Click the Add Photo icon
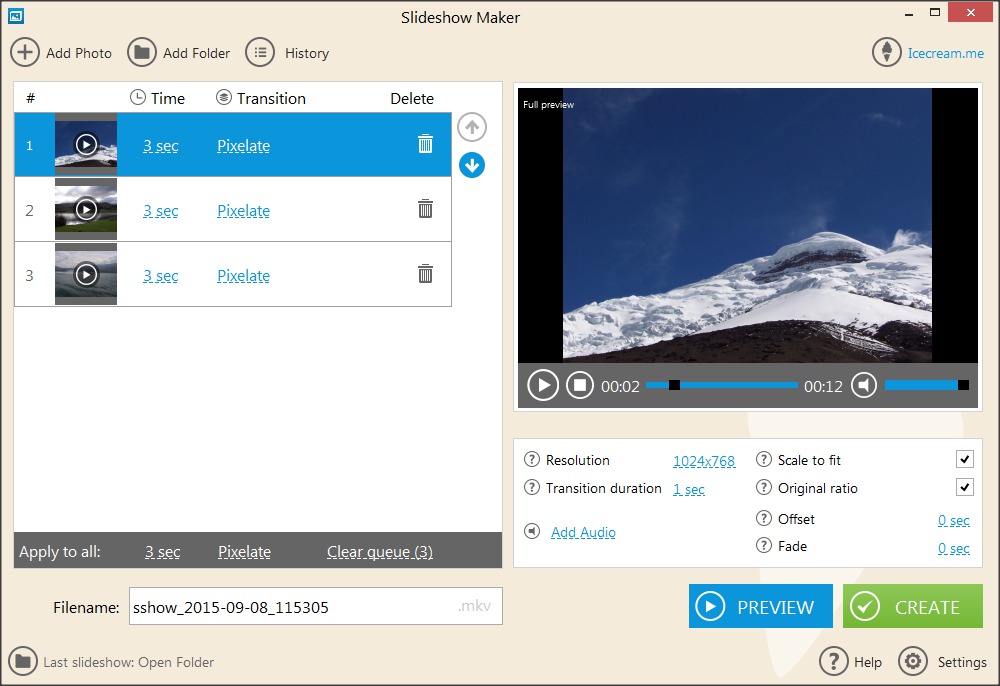The height and width of the screenshot is (686, 1000). click(x=25, y=52)
